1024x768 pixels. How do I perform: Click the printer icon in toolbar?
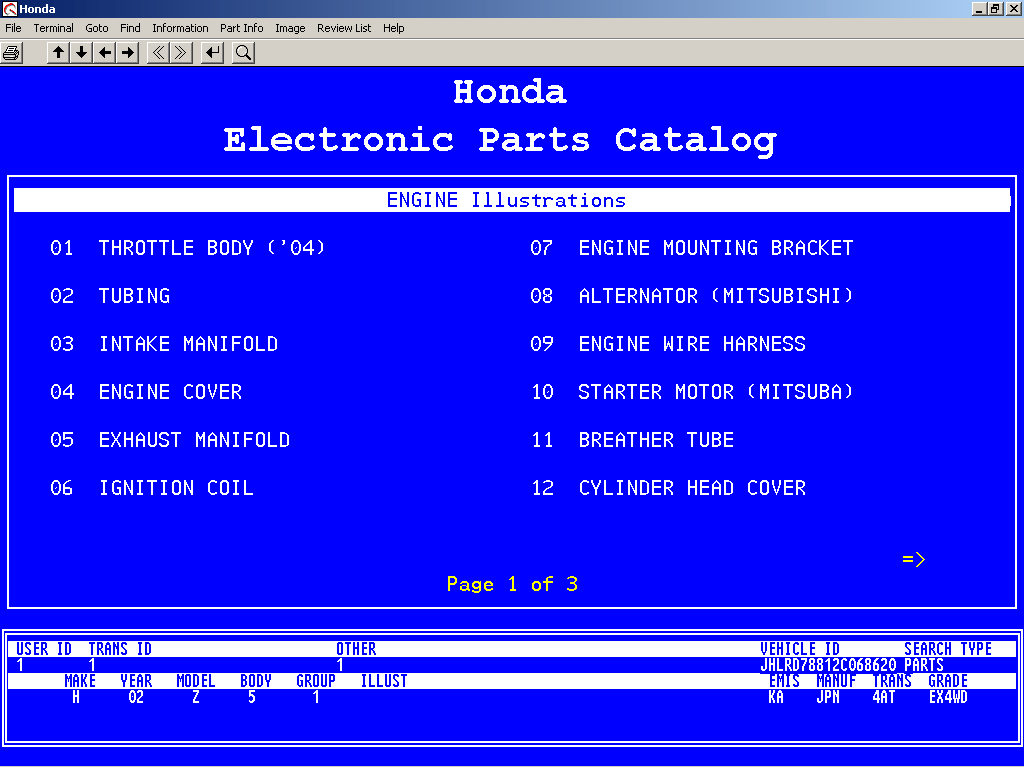pyautogui.click(x=12, y=53)
